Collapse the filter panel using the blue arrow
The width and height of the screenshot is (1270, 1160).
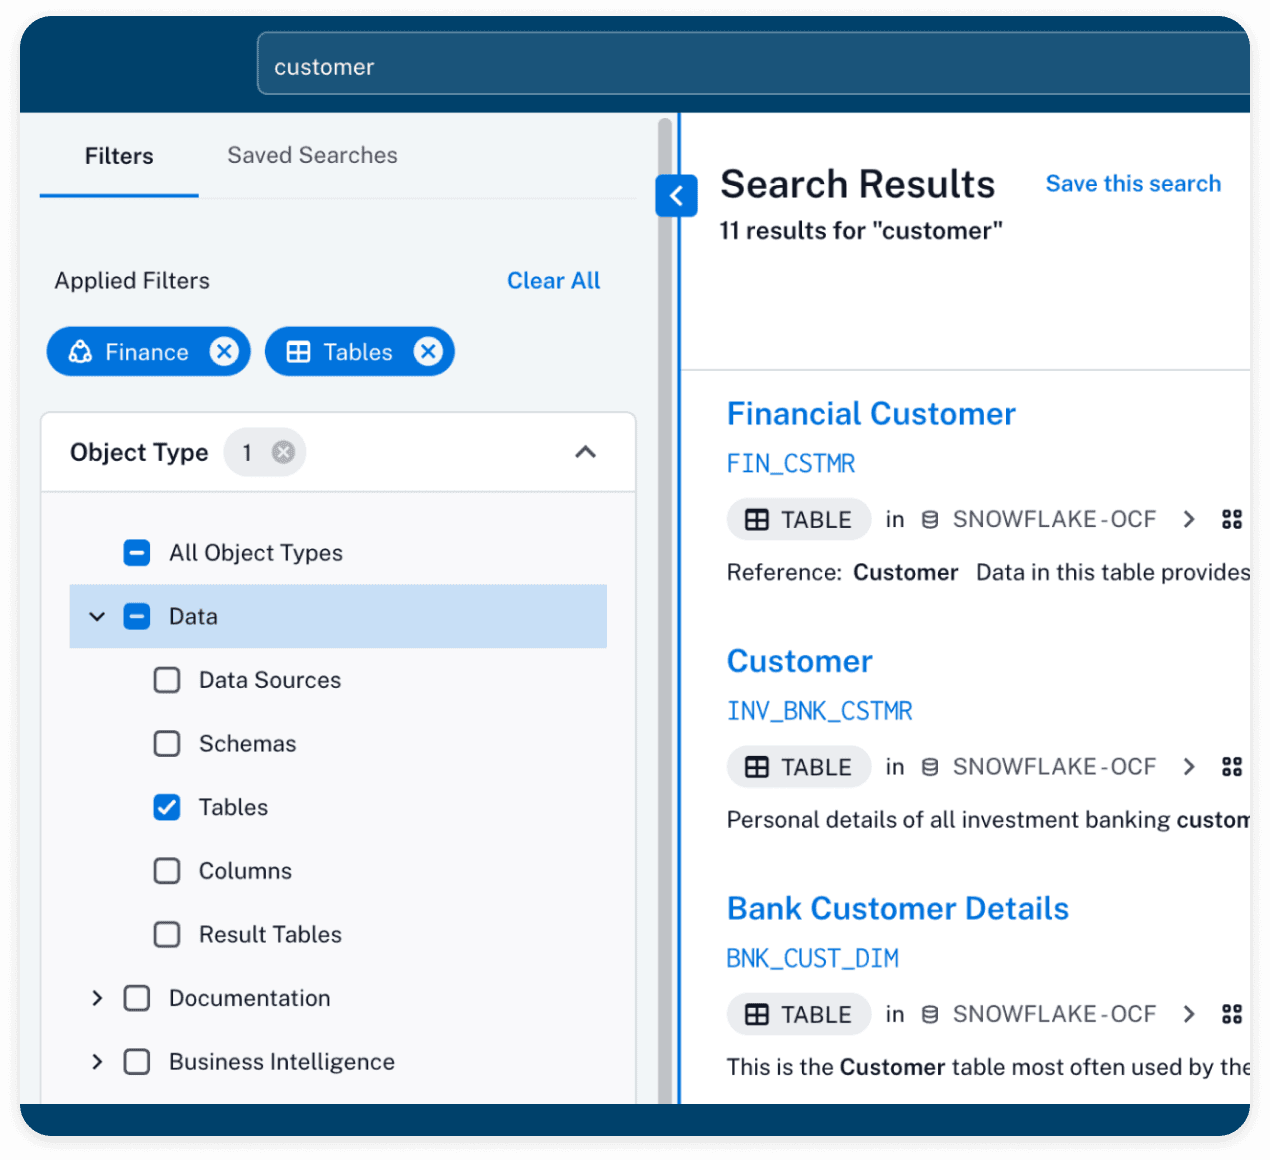coord(677,196)
